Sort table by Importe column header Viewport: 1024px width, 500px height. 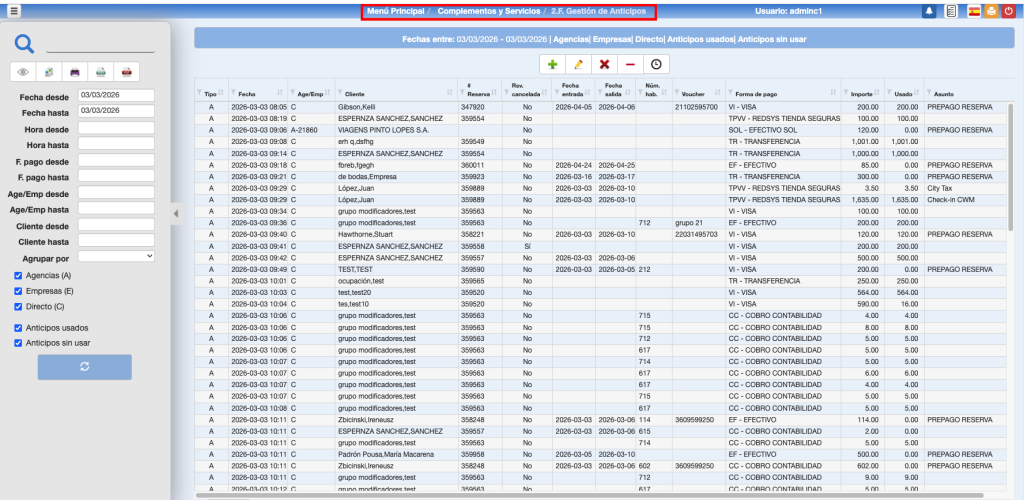(x=862, y=93)
